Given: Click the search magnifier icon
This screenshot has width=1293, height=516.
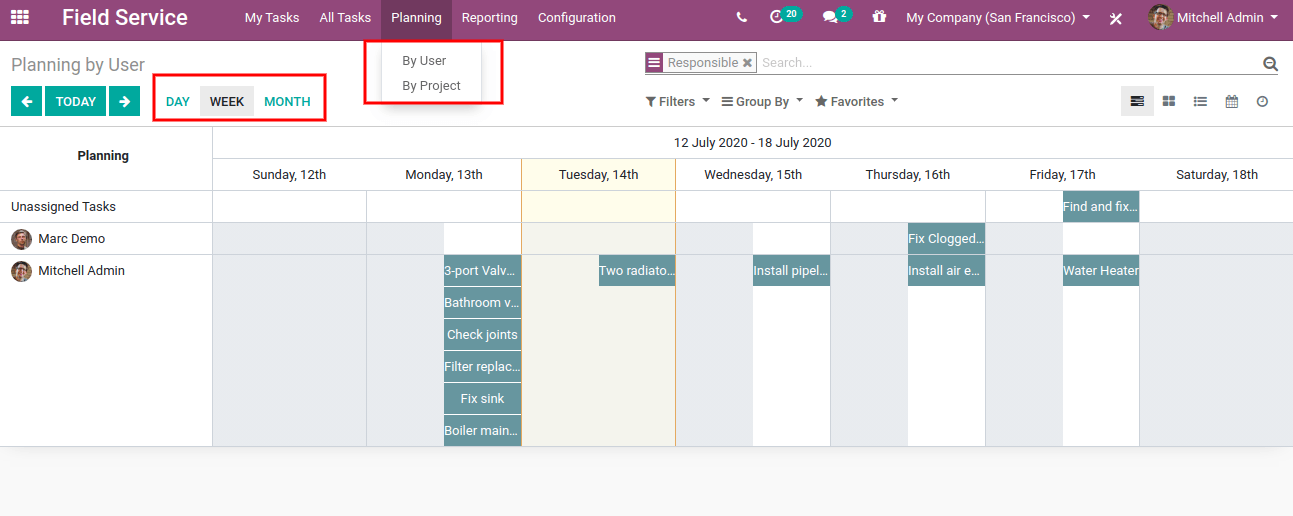Looking at the screenshot, I should tap(1270, 63).
